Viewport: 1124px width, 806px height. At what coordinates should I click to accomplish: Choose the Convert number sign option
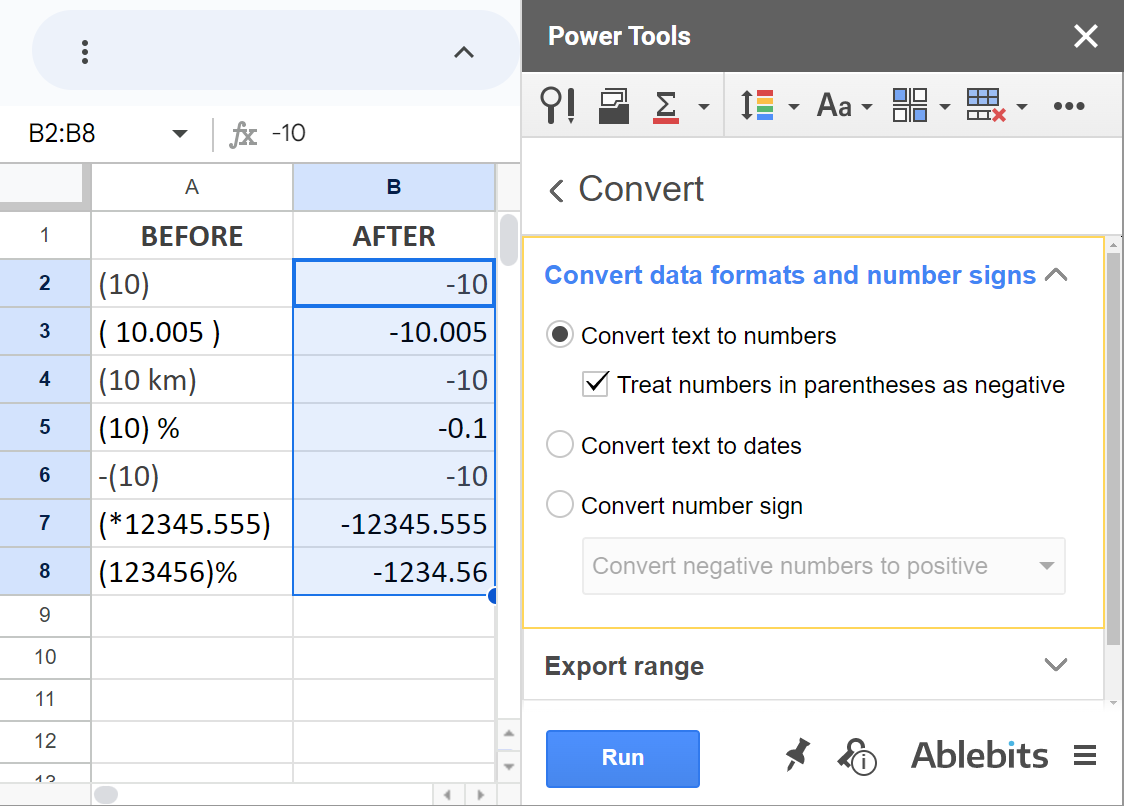[x=560, y=505]
